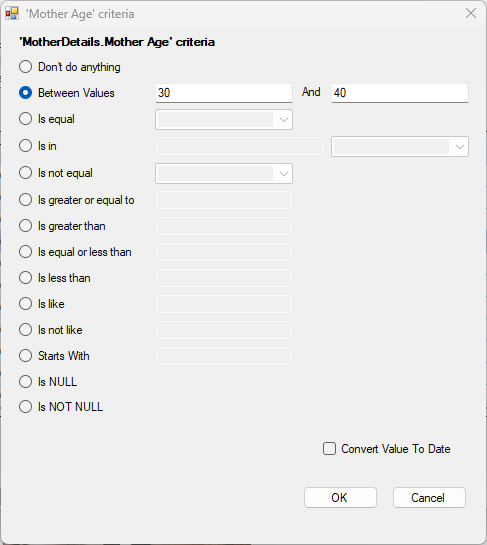Confirm criteria with the OK button
This screenshot has height=545, width=487.
coord(340,497)
